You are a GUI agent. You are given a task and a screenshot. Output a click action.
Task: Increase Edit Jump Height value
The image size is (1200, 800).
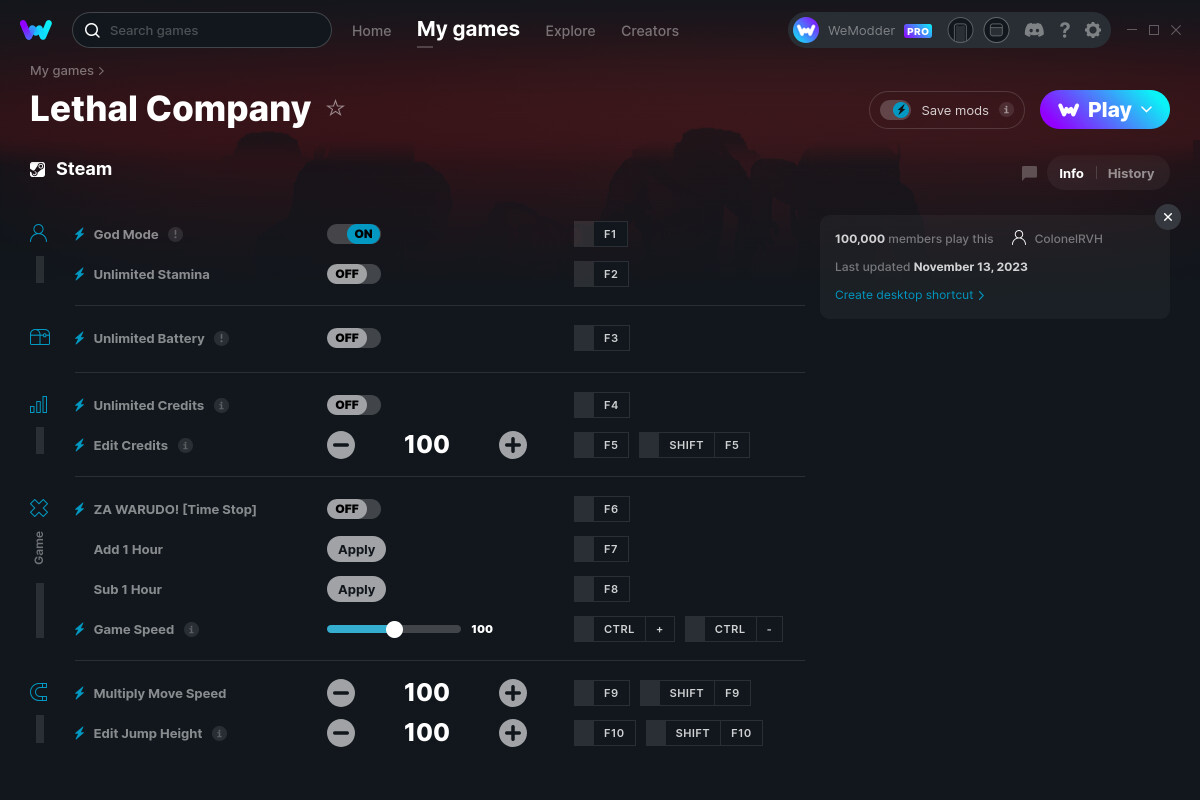click(x=513, y=733)
